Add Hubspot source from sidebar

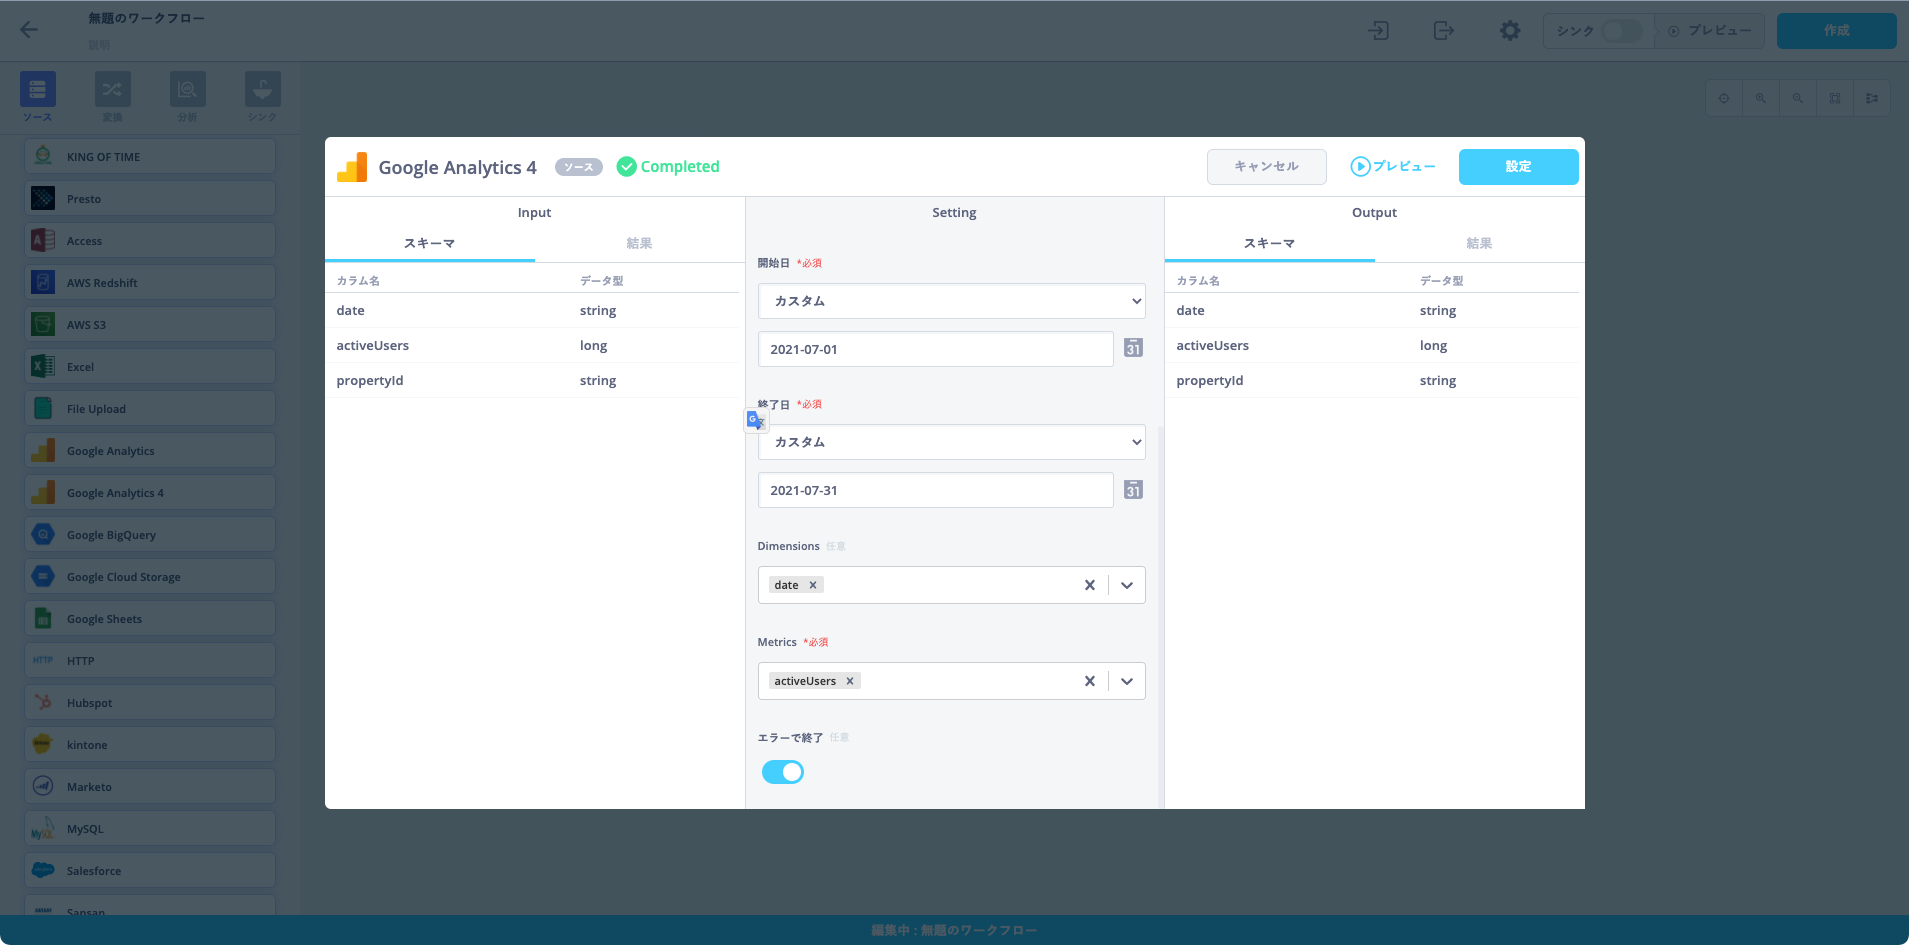151,703
